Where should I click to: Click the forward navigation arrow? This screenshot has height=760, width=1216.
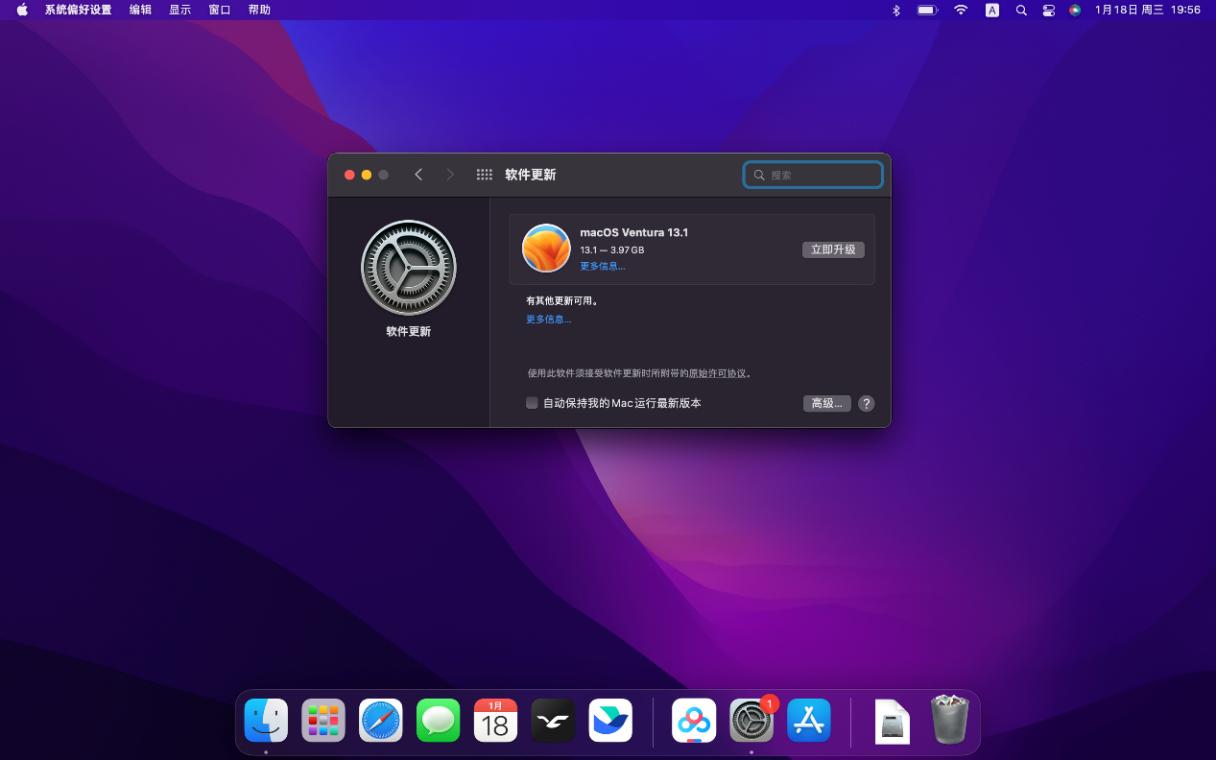click(450, 174)
